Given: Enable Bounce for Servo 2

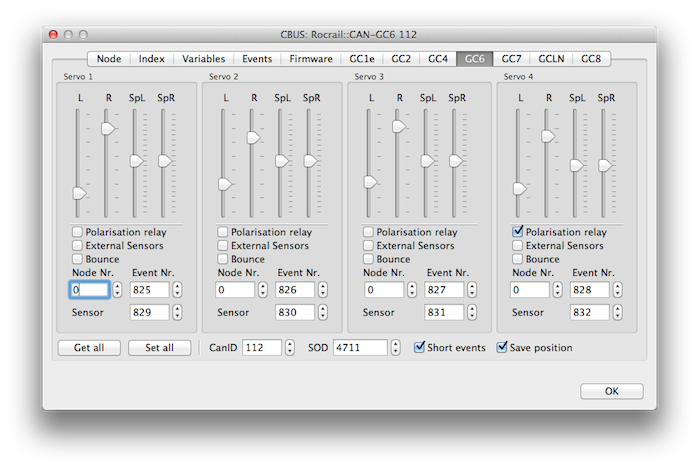Looking at the screenshot, I should tap(224, 259).
